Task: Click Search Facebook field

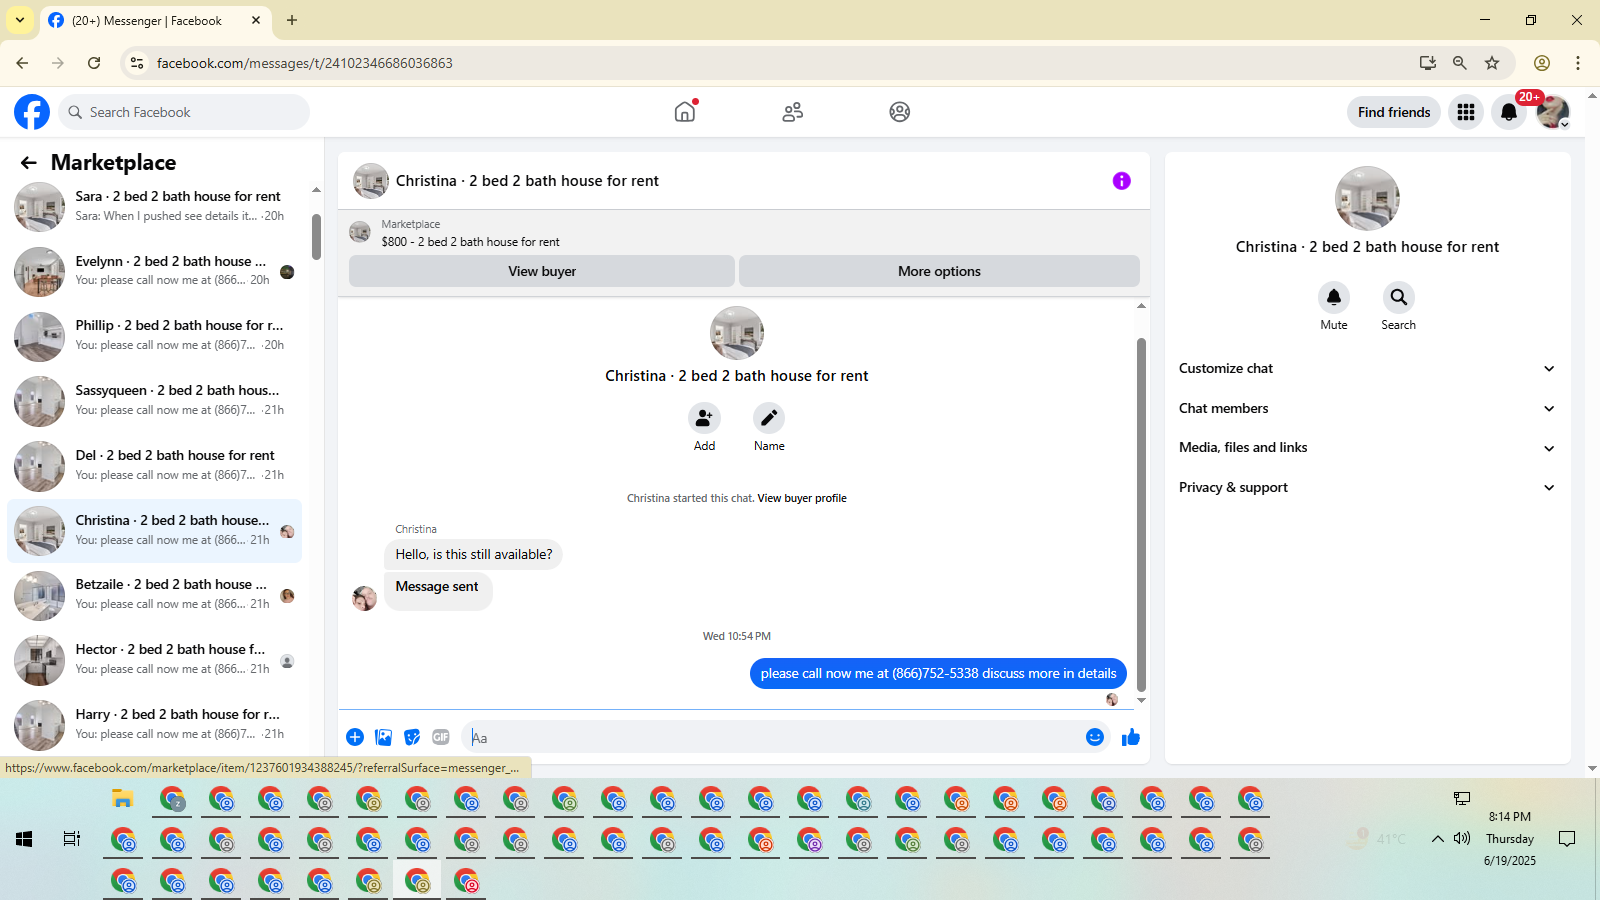Action: click(x=184, y=112)
